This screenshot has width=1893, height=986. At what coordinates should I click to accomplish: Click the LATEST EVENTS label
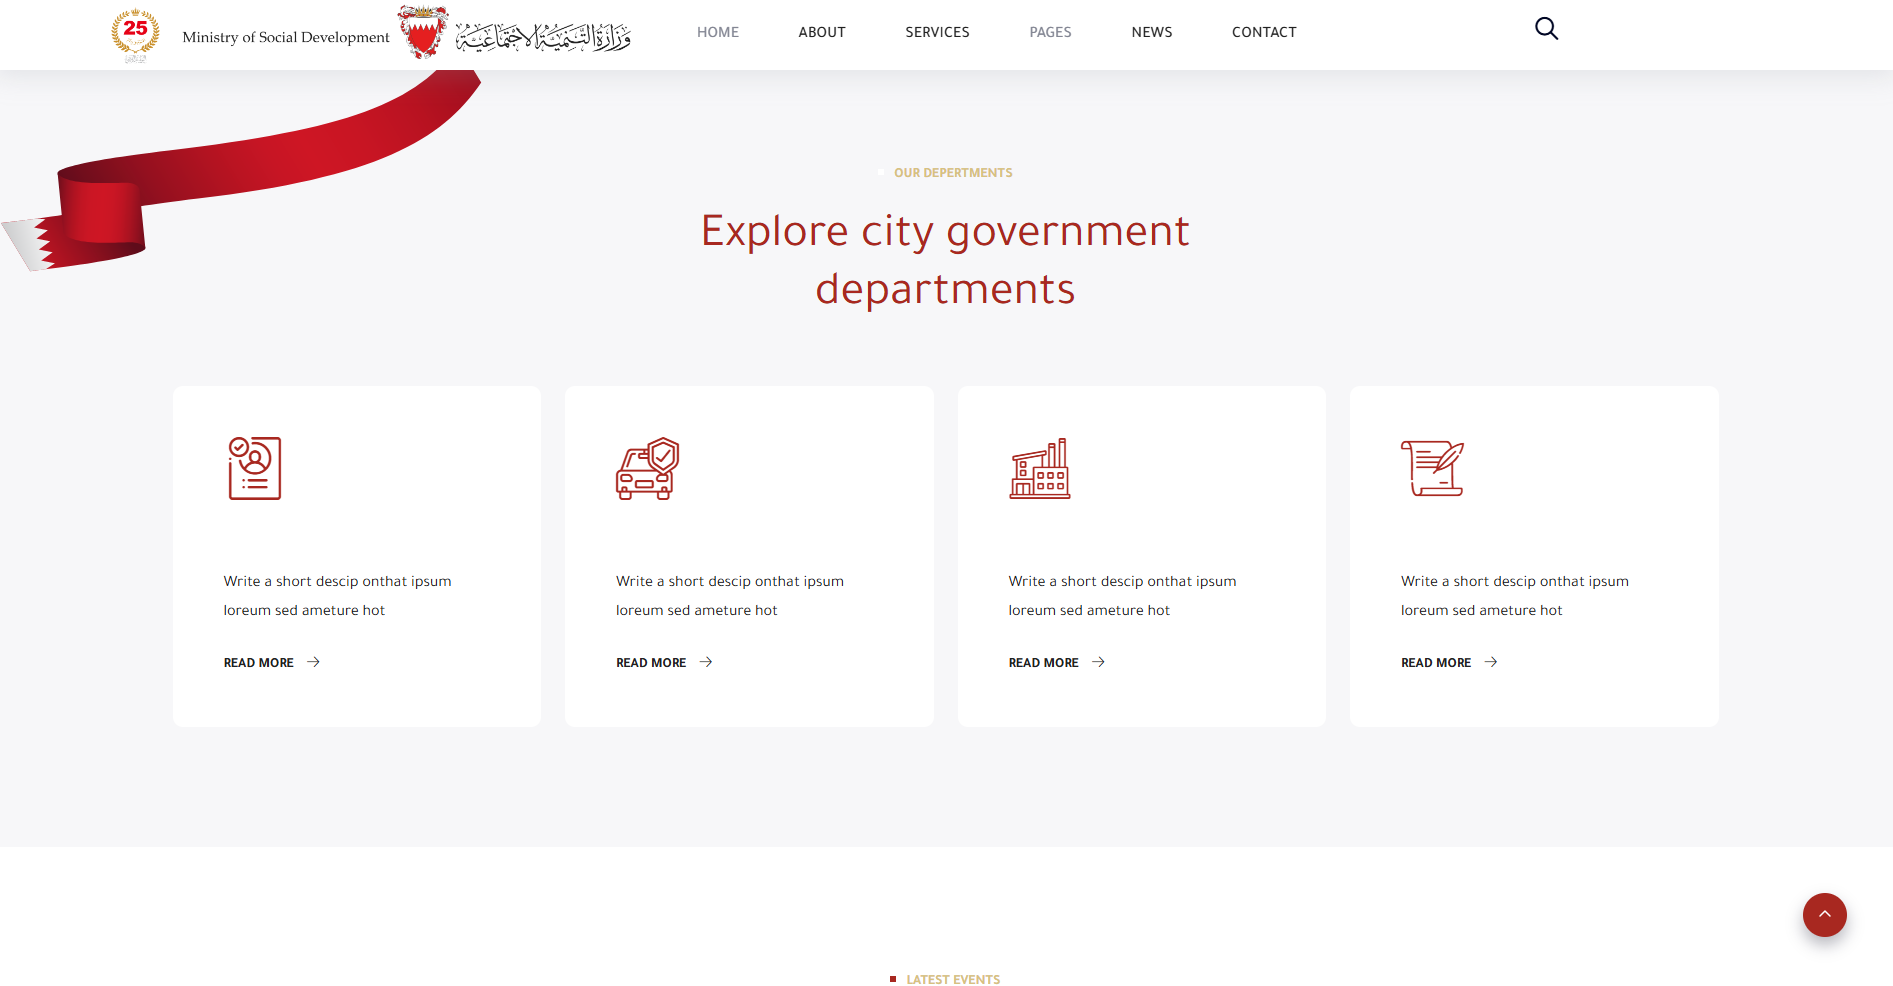953,980
